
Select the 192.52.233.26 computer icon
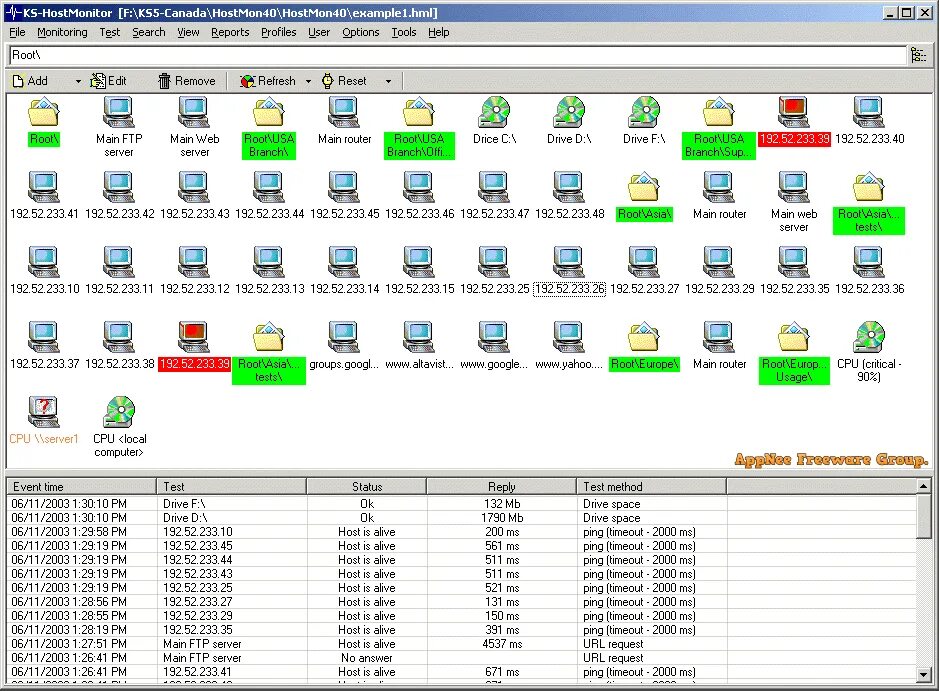pyautogui.click(x=569, y=263)
